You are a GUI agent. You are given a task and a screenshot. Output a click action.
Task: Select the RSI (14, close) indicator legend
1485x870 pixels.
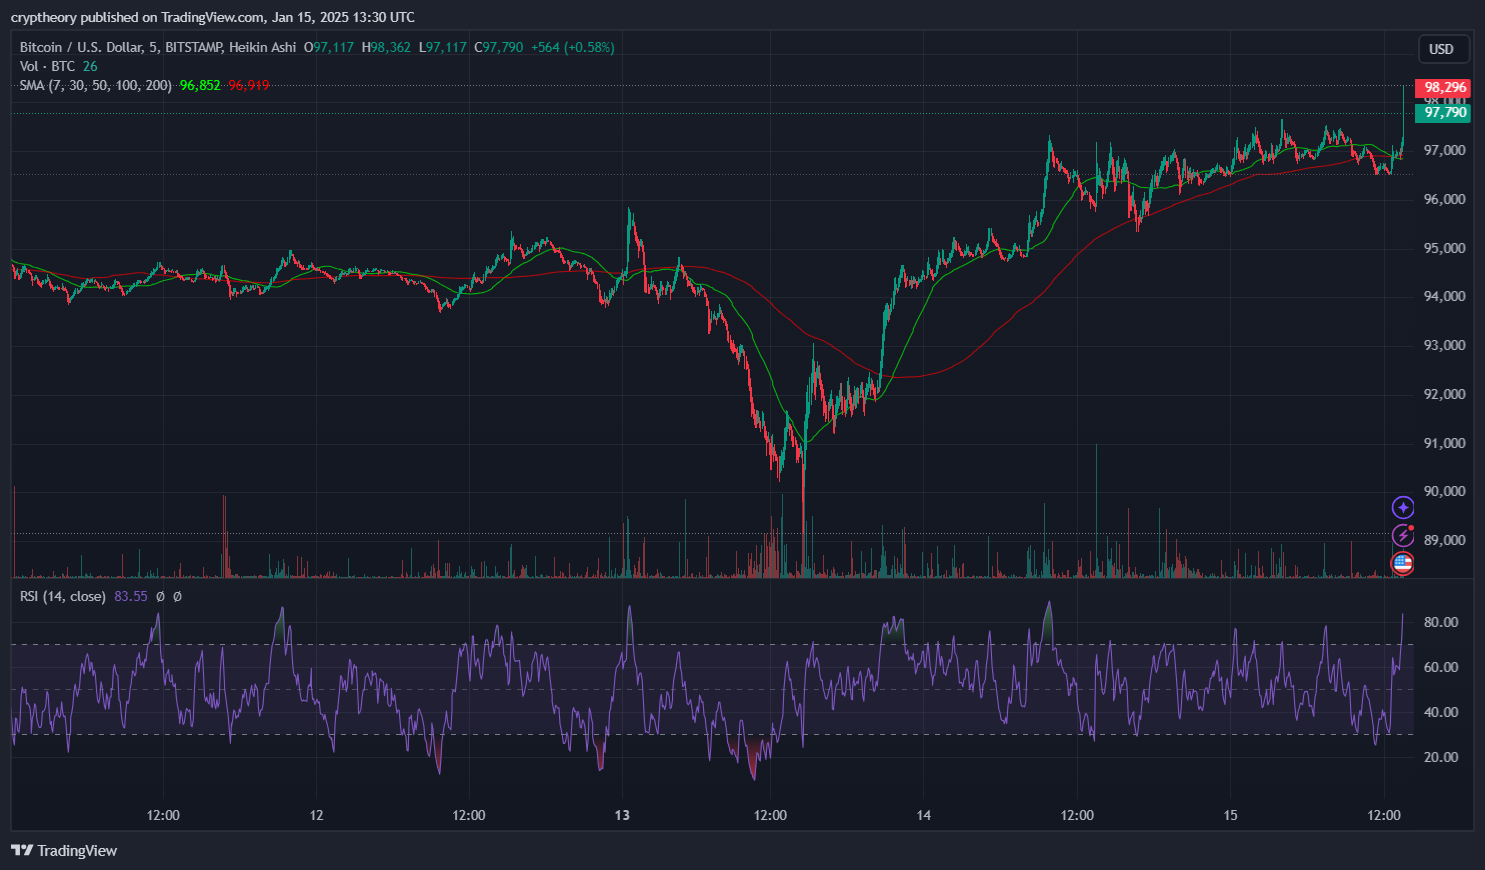63,596
